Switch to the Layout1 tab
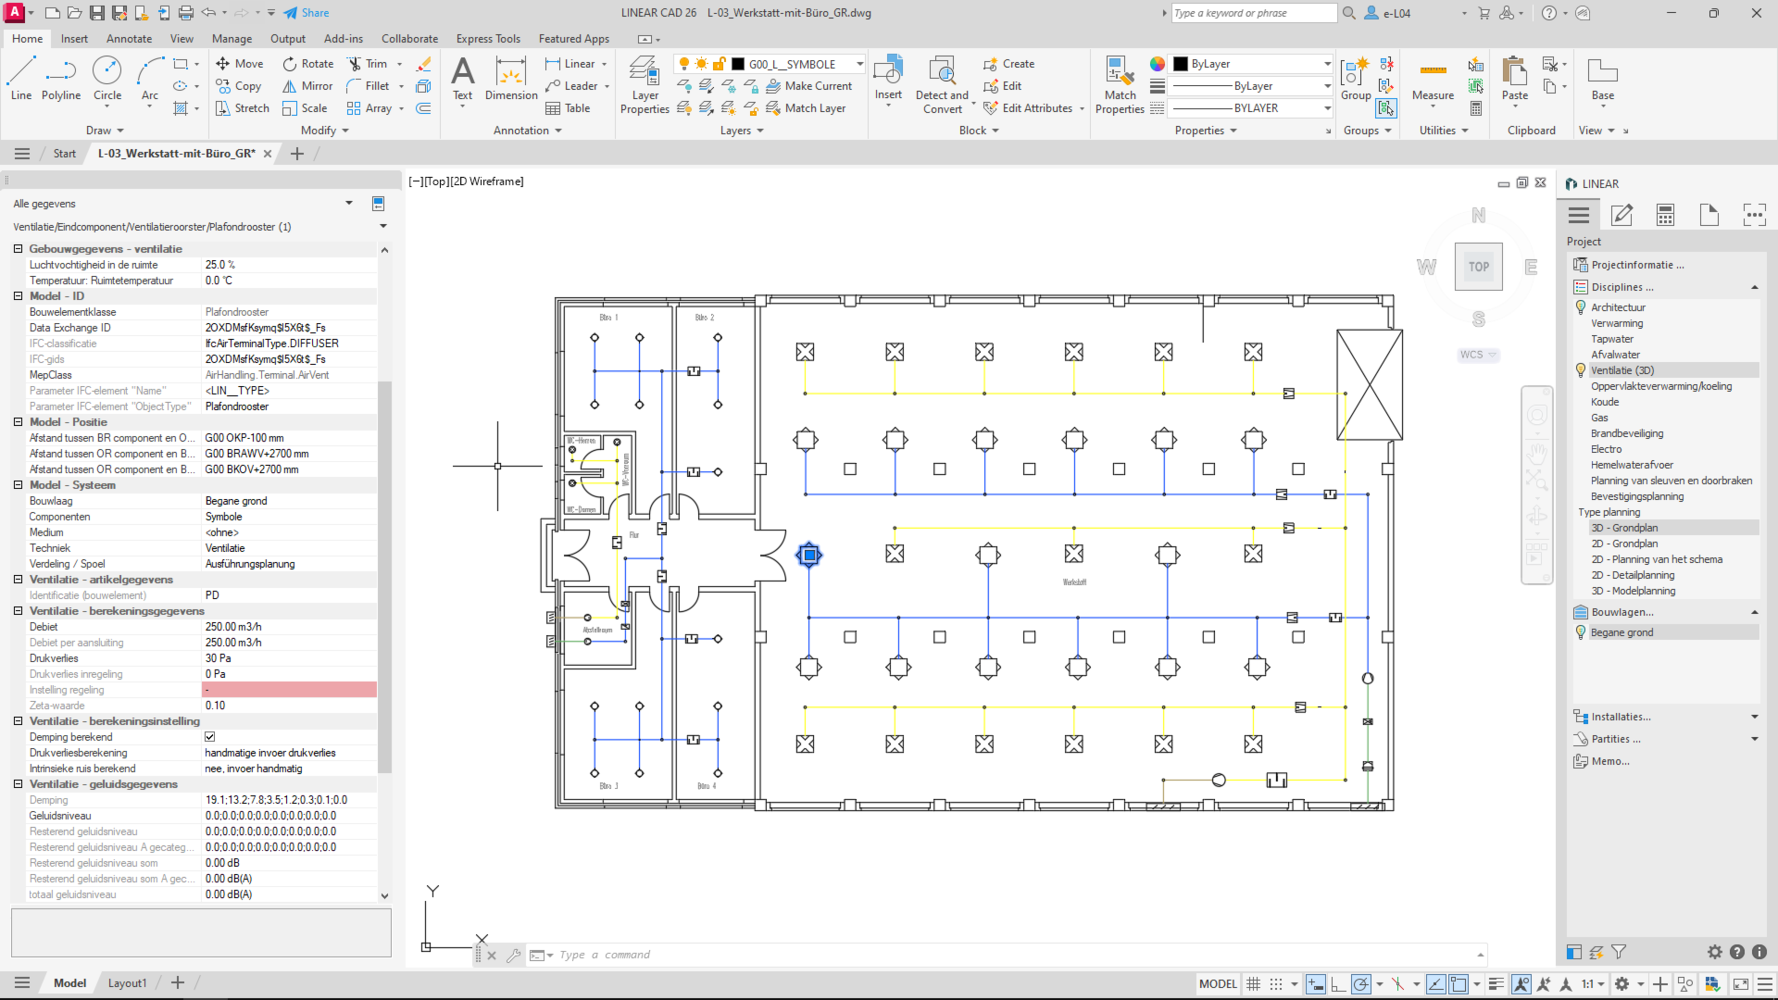The height and width of the screenshot is (1000, 1778). pyautogui.click(x=127, y=983)
